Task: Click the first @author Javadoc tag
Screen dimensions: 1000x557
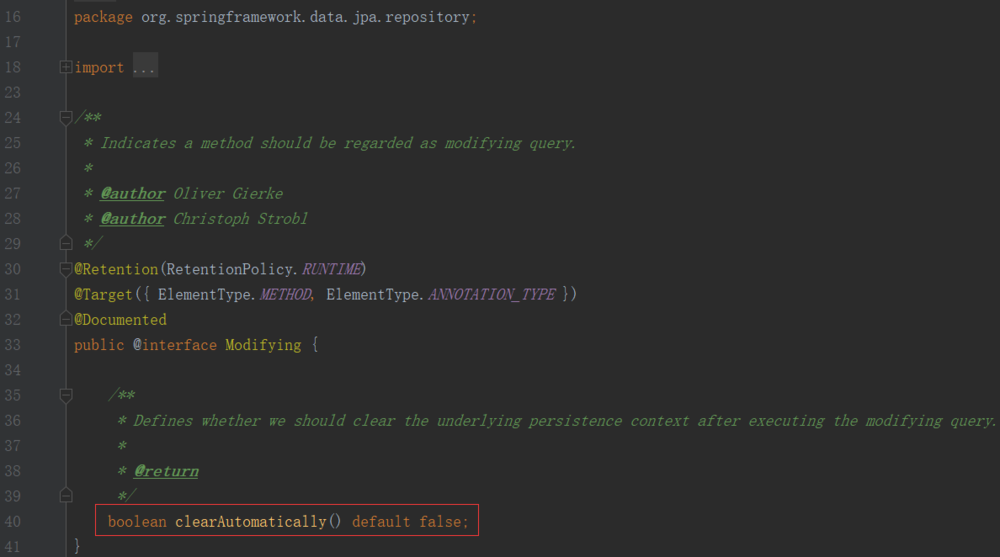Action: pyautogui.click(x=133, y=193)
